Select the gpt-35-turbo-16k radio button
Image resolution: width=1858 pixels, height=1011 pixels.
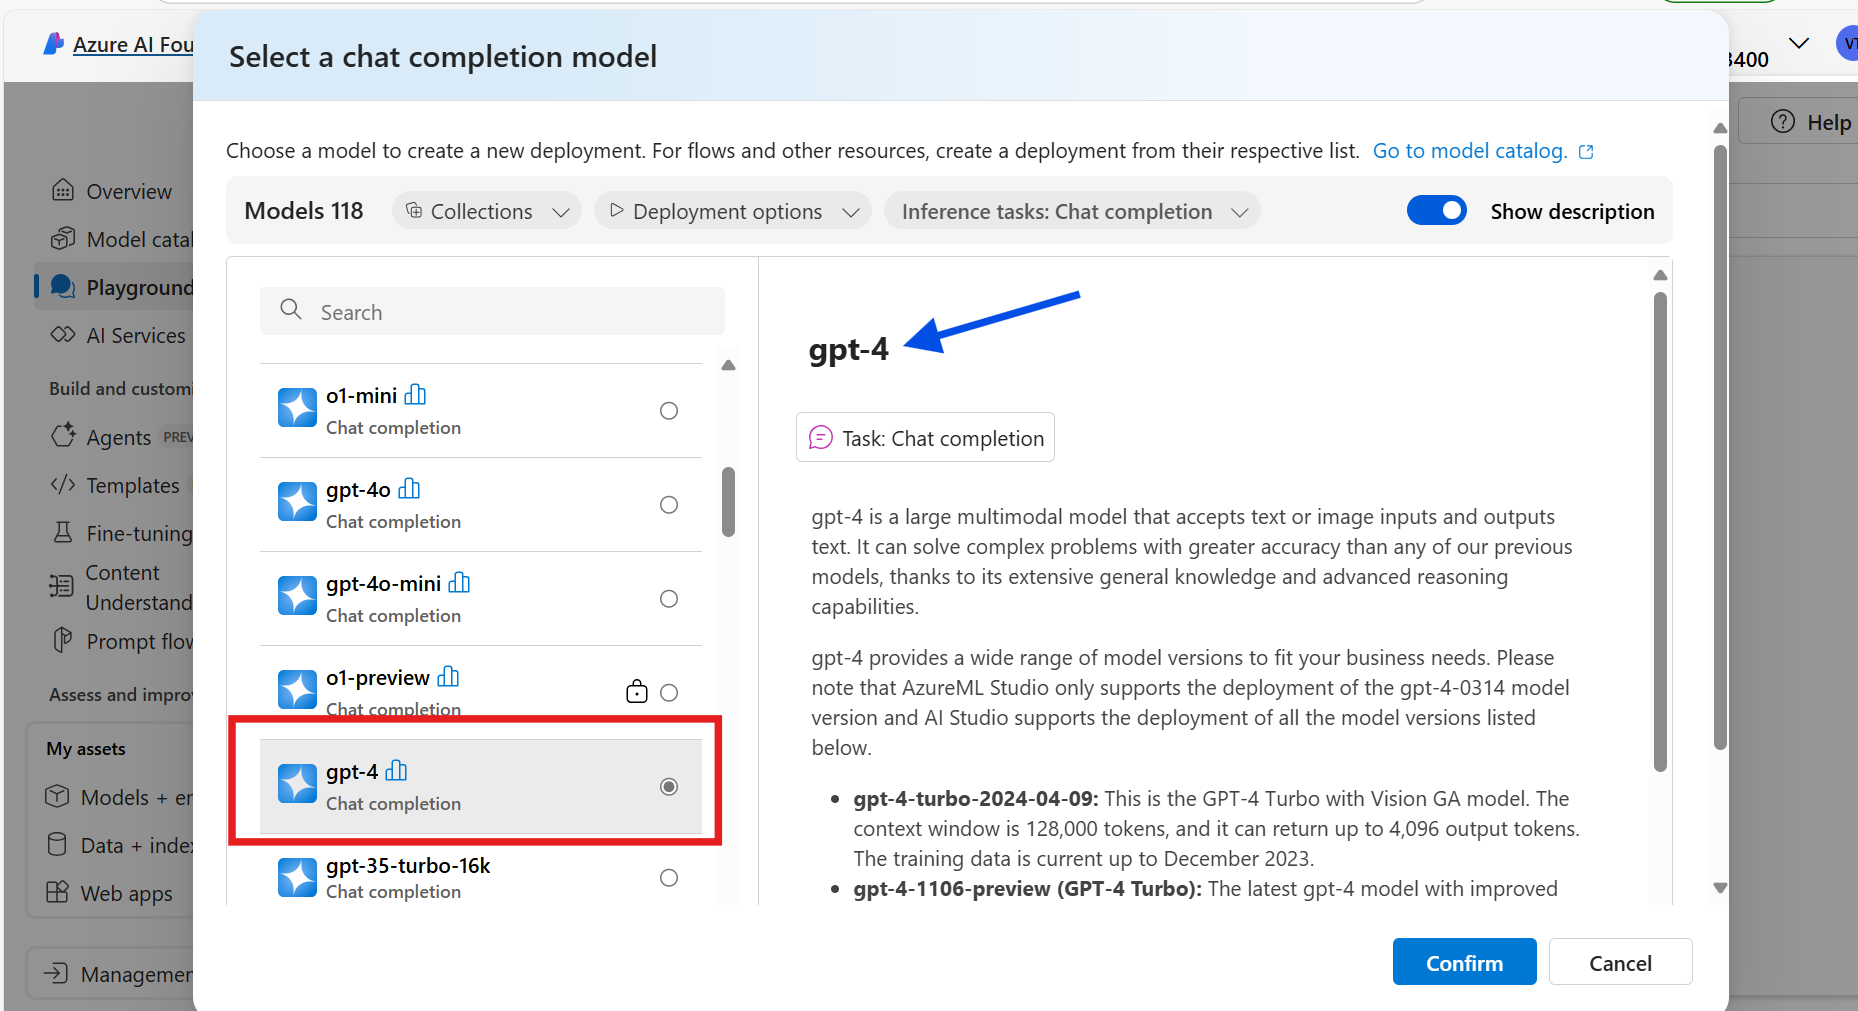(x=669, y=878)
